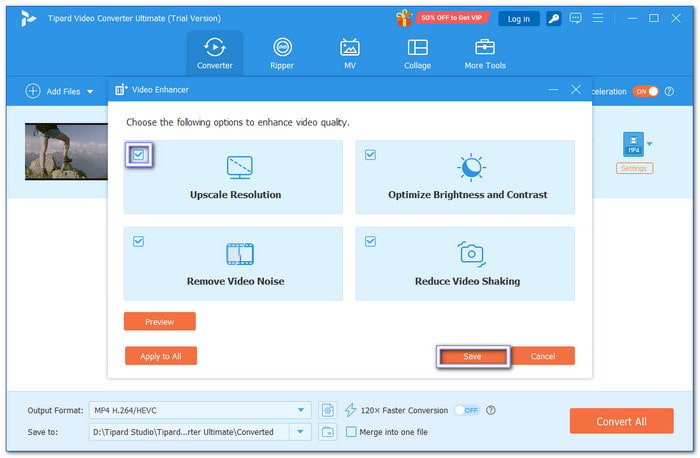Enable Merge into one file checkbox
The image size is (700, 458).
[x=351, y=432]
